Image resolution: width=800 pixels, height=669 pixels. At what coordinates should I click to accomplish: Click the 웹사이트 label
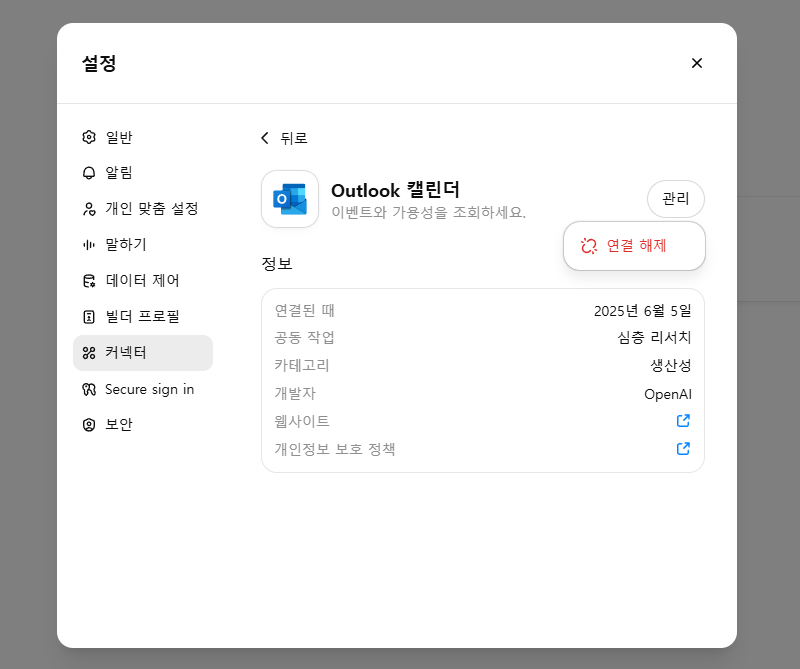tap(302, 422)
